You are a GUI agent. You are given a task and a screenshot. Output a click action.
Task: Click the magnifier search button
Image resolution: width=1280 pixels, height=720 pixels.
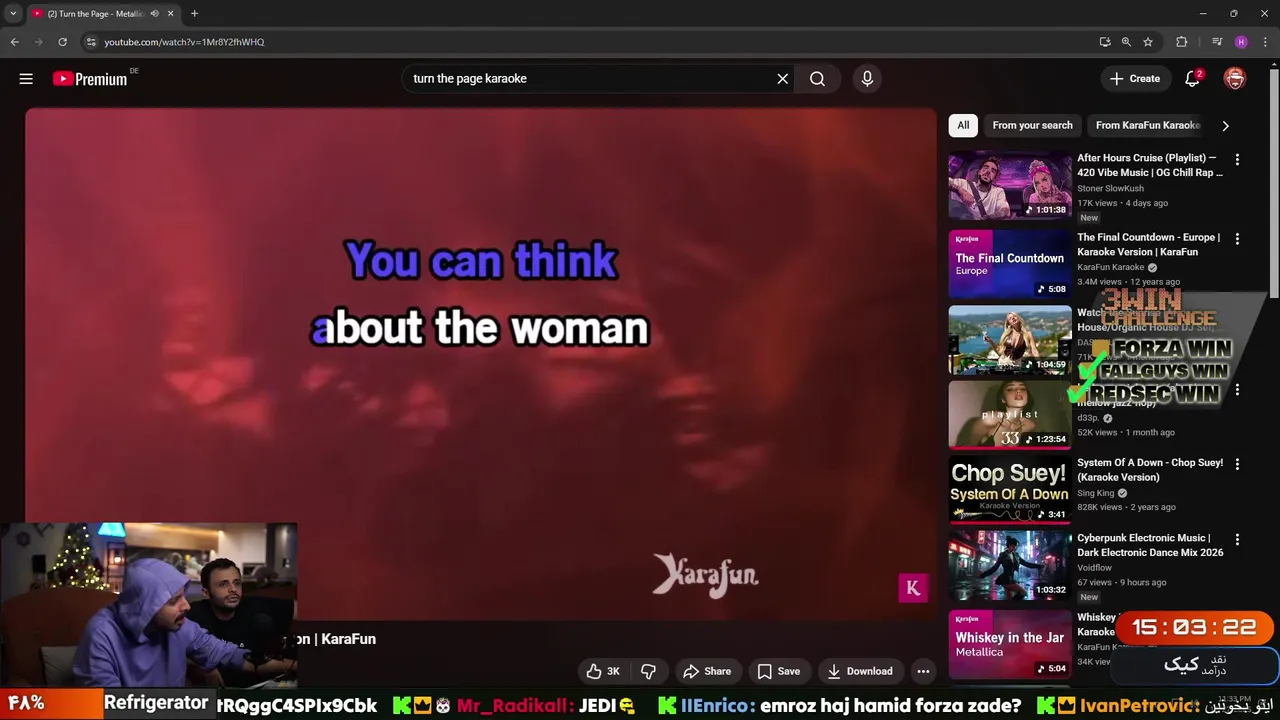tap(818, 79)
